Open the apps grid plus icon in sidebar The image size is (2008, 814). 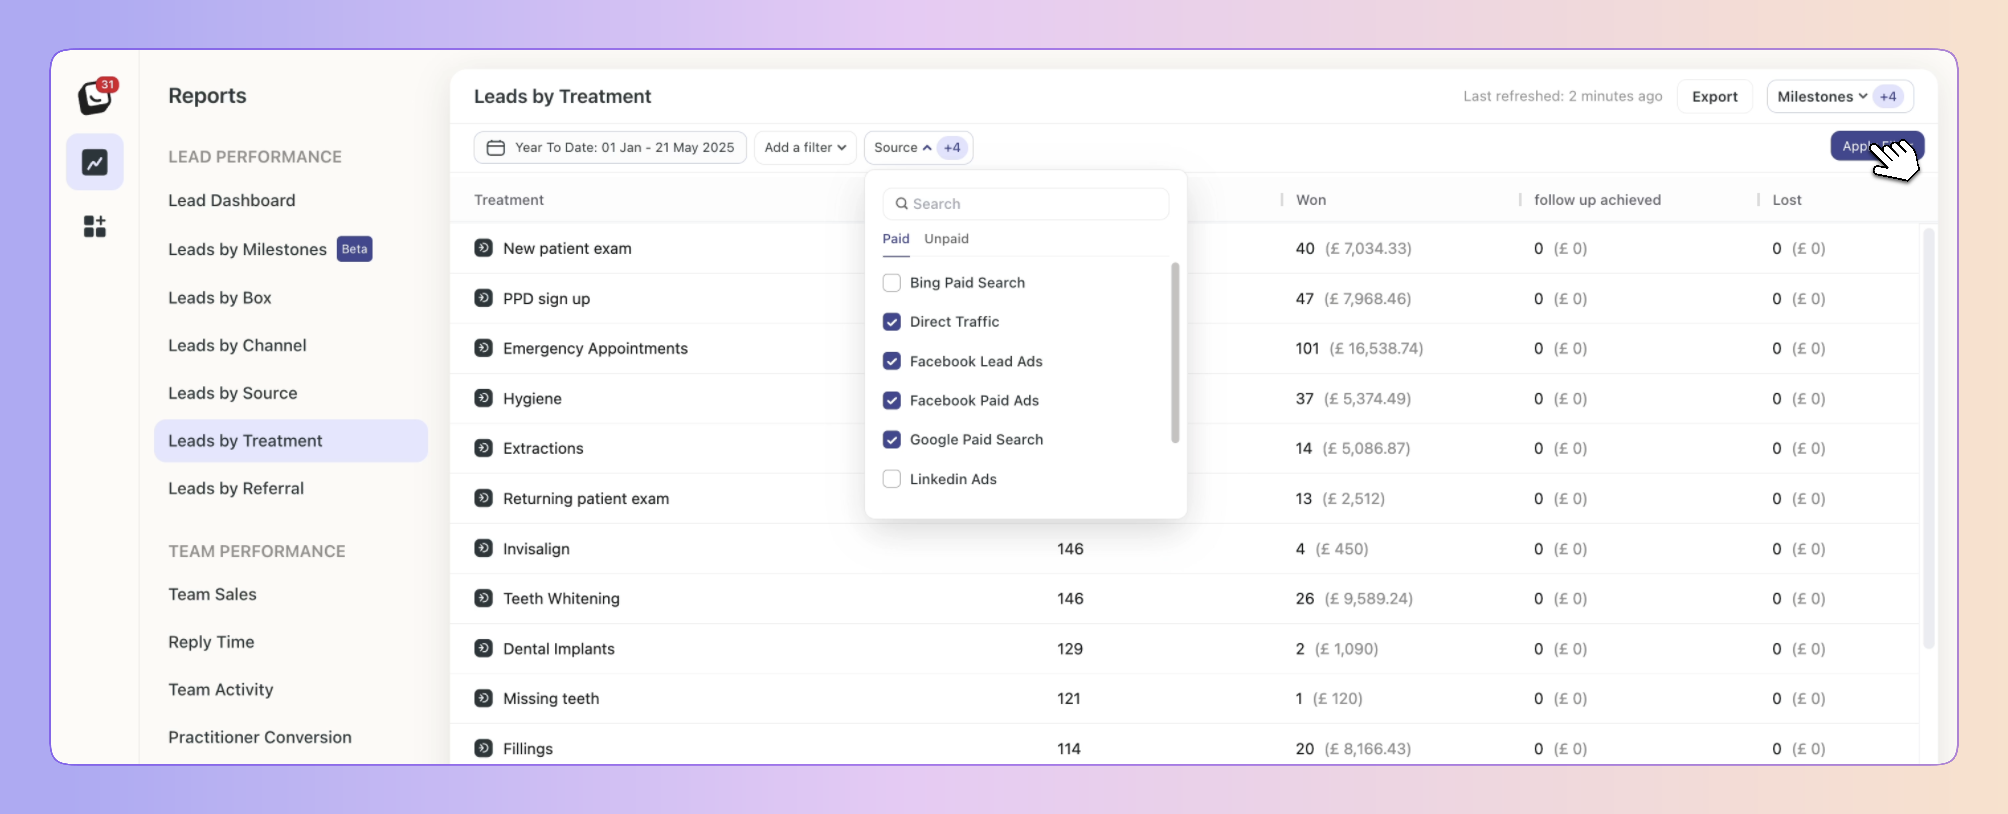point(95,226)
